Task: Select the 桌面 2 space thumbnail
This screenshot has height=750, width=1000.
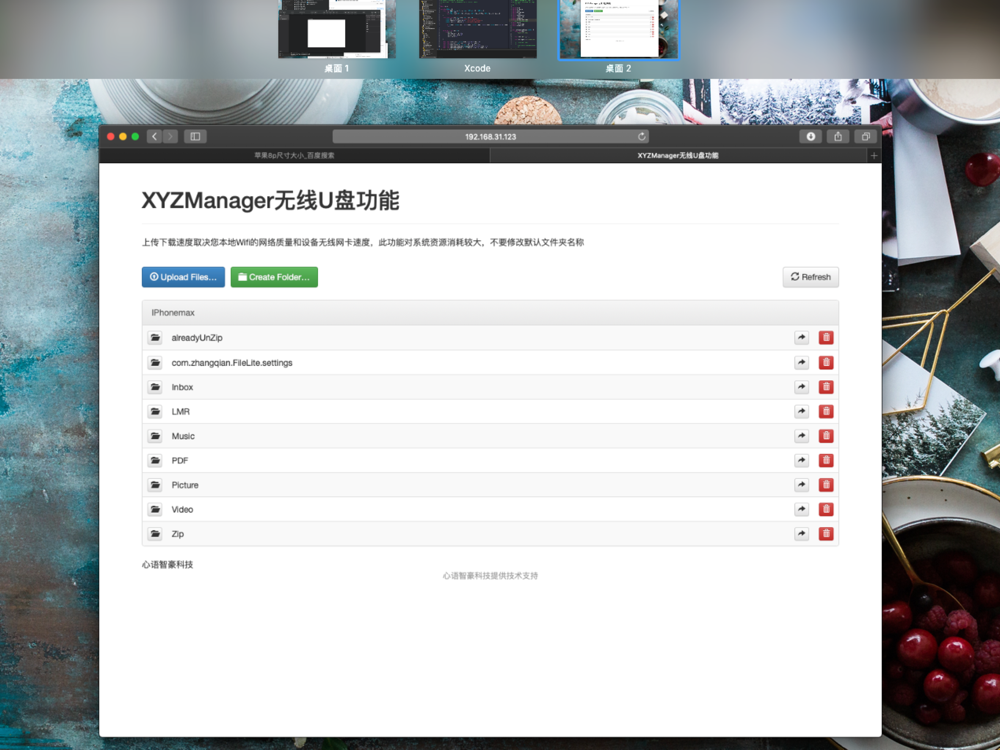Action: click(x=618, y=32)
